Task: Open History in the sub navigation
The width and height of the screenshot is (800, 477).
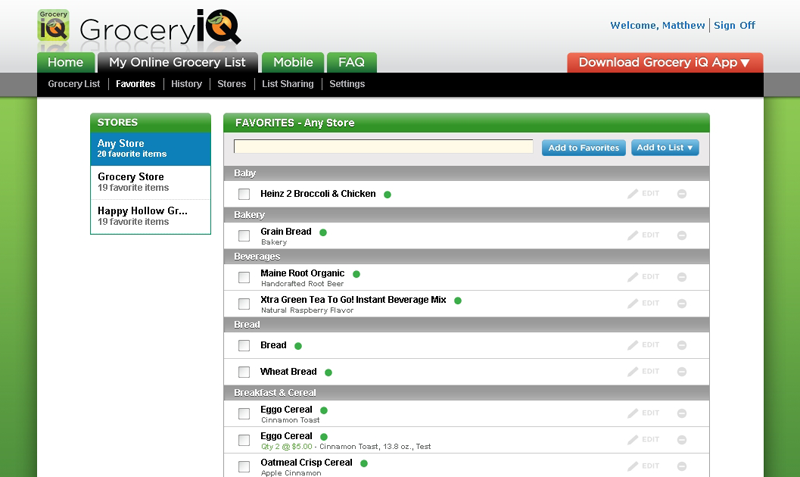Action: tap(186, 84)
